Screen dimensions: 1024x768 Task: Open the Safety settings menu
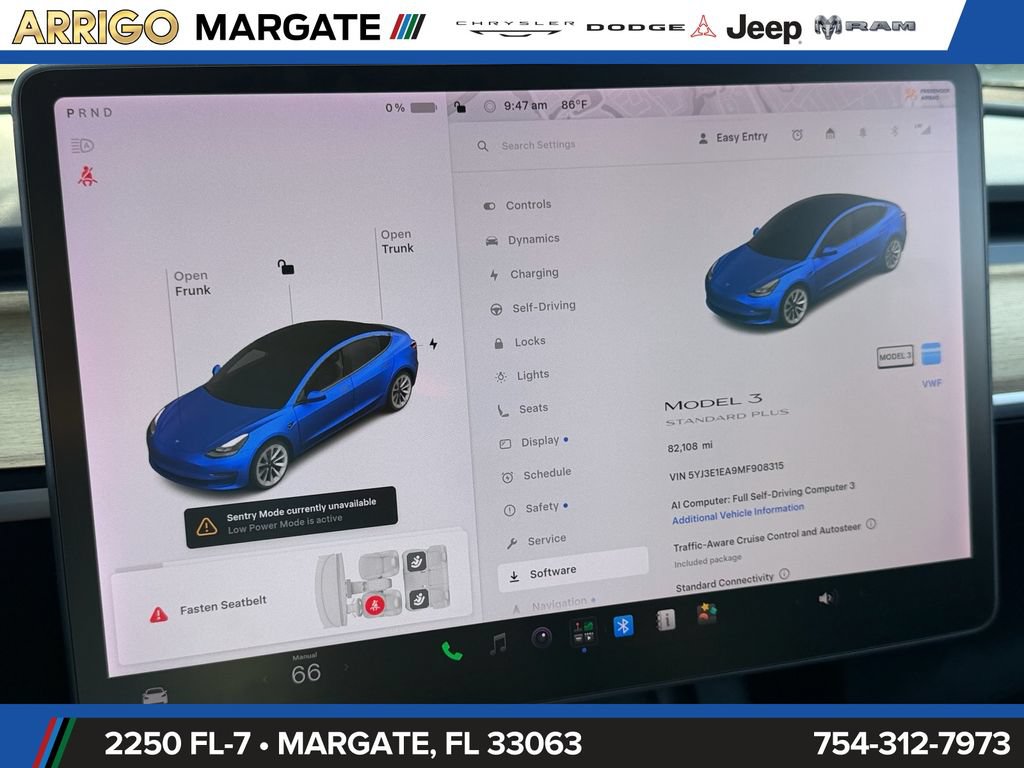pos(535,507)
